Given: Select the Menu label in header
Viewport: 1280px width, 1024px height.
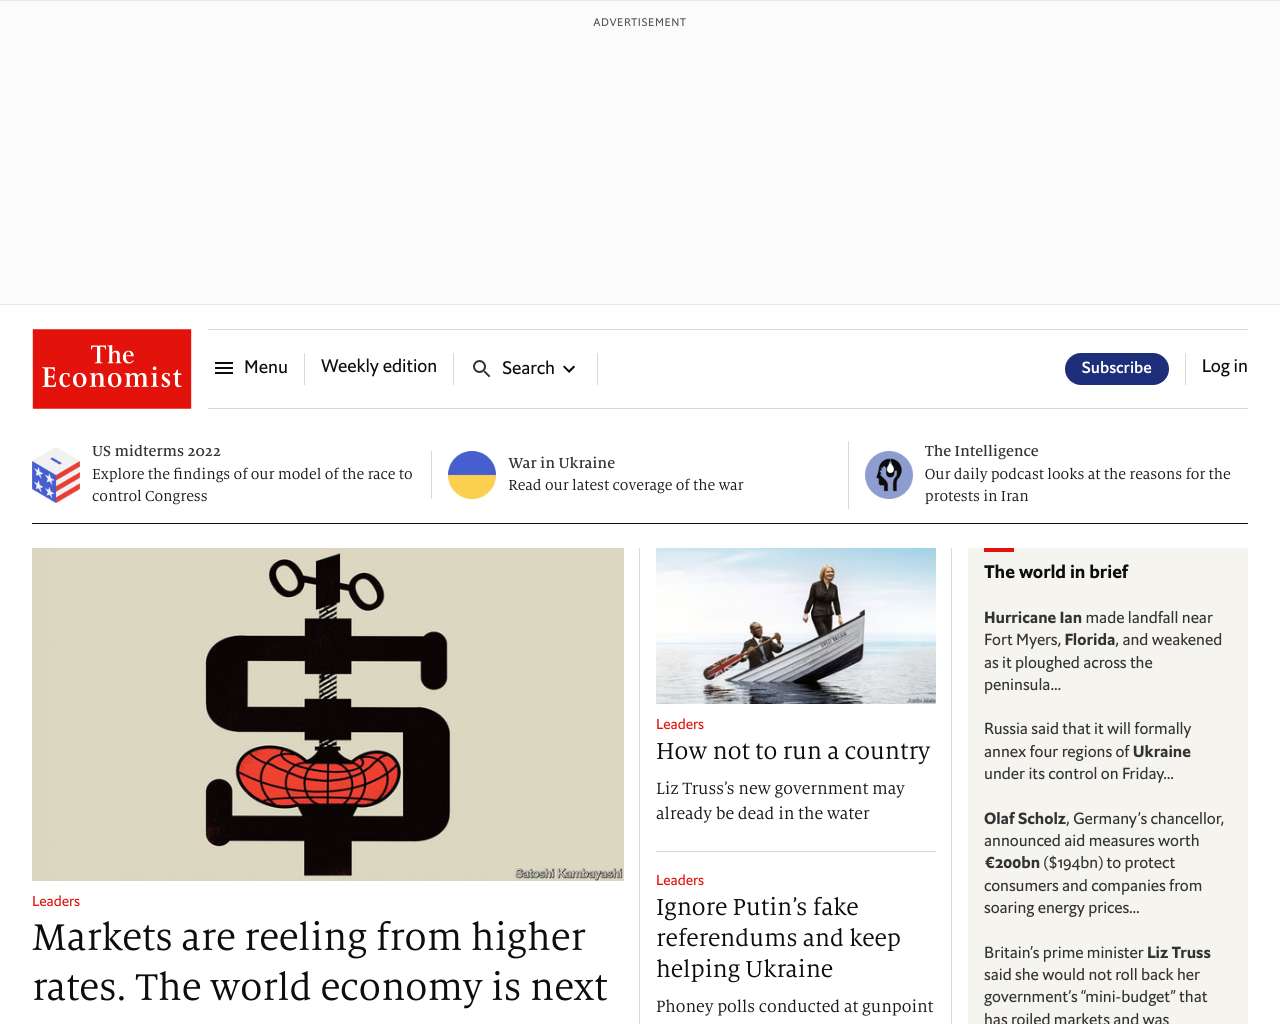Looking at the screenshot, I should pyautogui.click(x=266, y=368).
